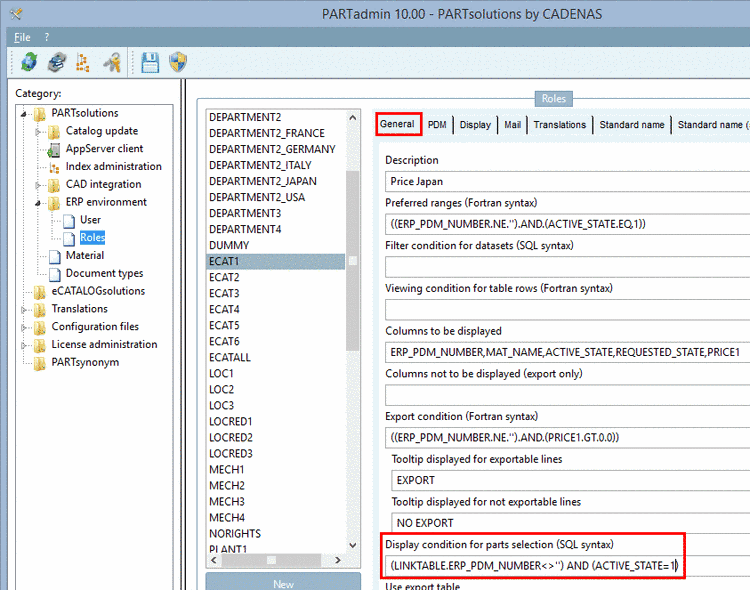Click the roles list scroll up arrow

(x=353, y=118)
